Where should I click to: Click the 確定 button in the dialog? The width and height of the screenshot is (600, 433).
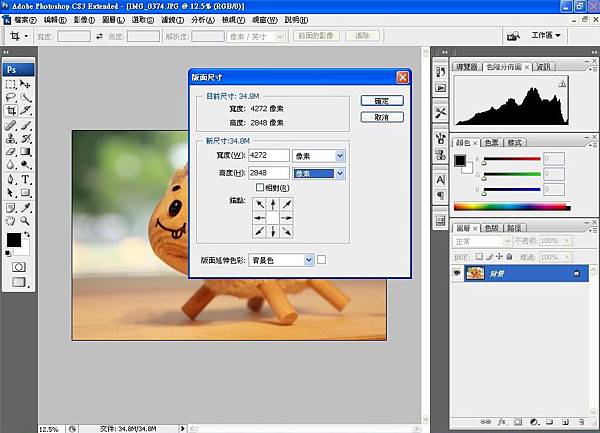coord(382,101)
